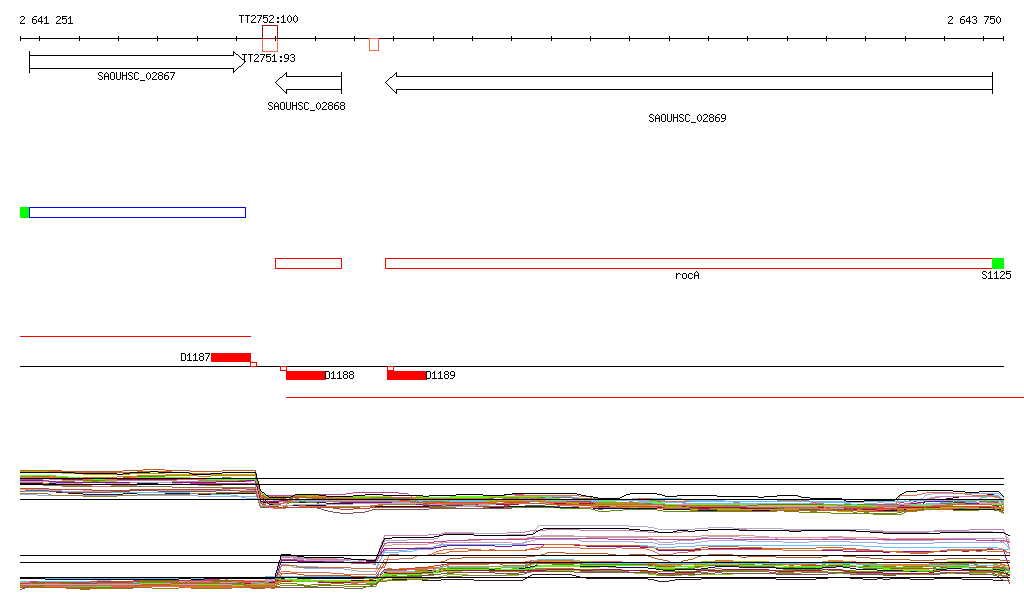Viewport: 1024px width, 611px height.
Task: Click the 2 641 251 start coordinate
Action: pos(46,20)
